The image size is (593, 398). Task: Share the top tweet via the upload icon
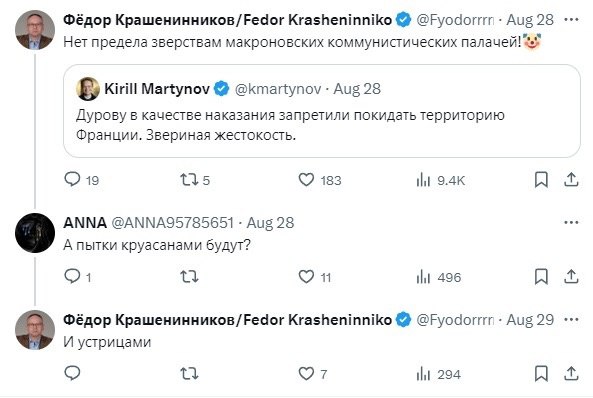coord(571,180)
